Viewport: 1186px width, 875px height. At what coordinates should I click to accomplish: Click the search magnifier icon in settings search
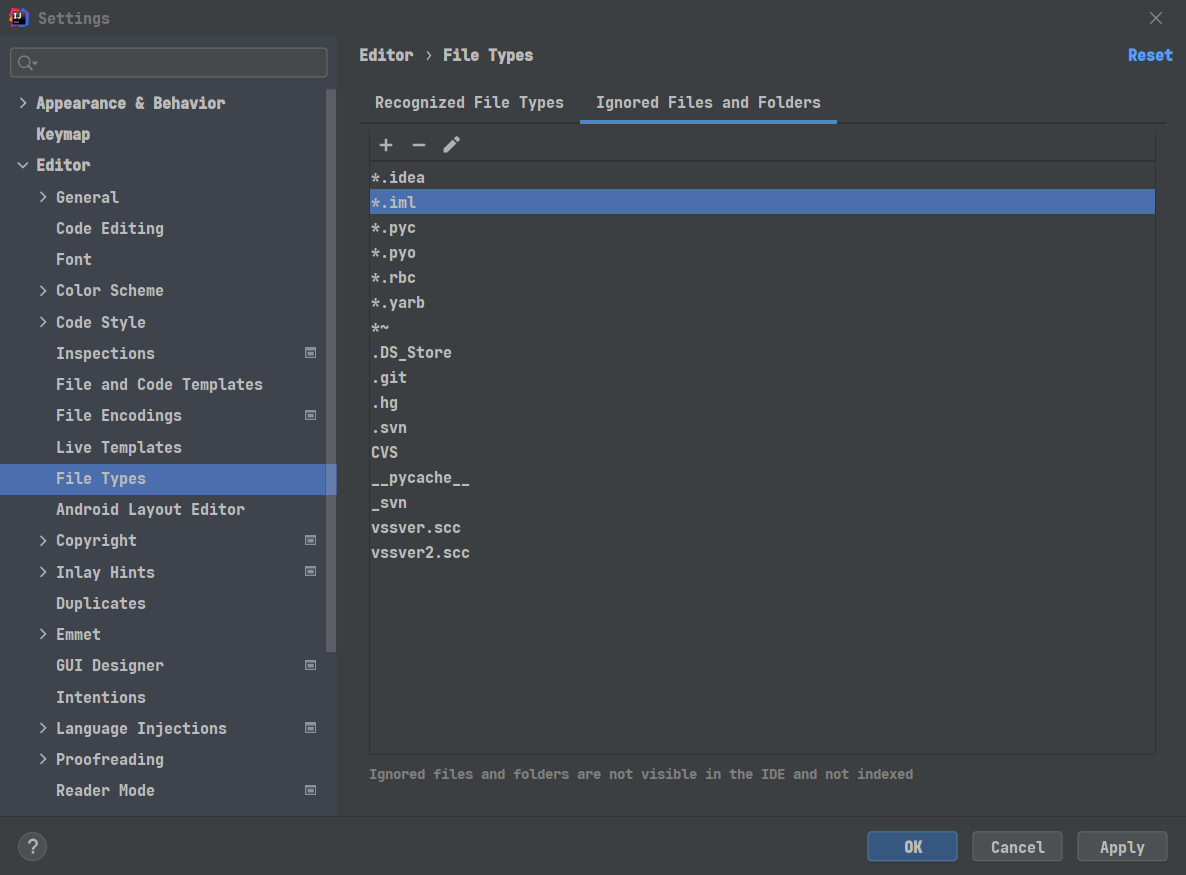tap(26, 63)
